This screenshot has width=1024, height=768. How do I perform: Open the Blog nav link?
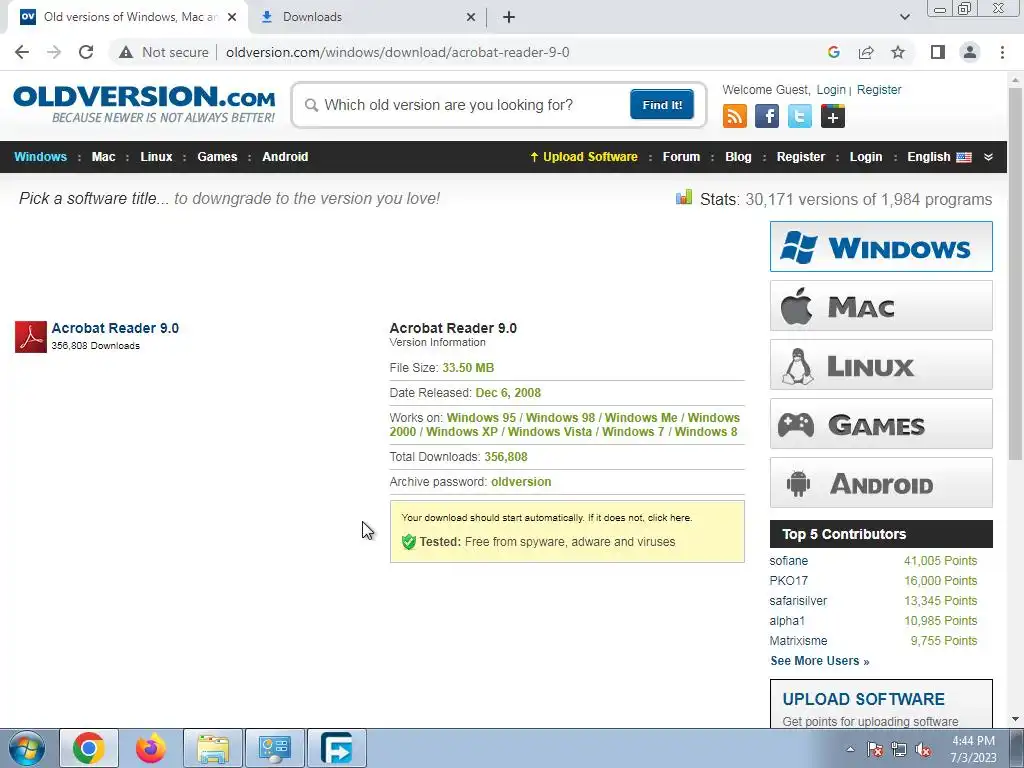click(x=738, y=157)
